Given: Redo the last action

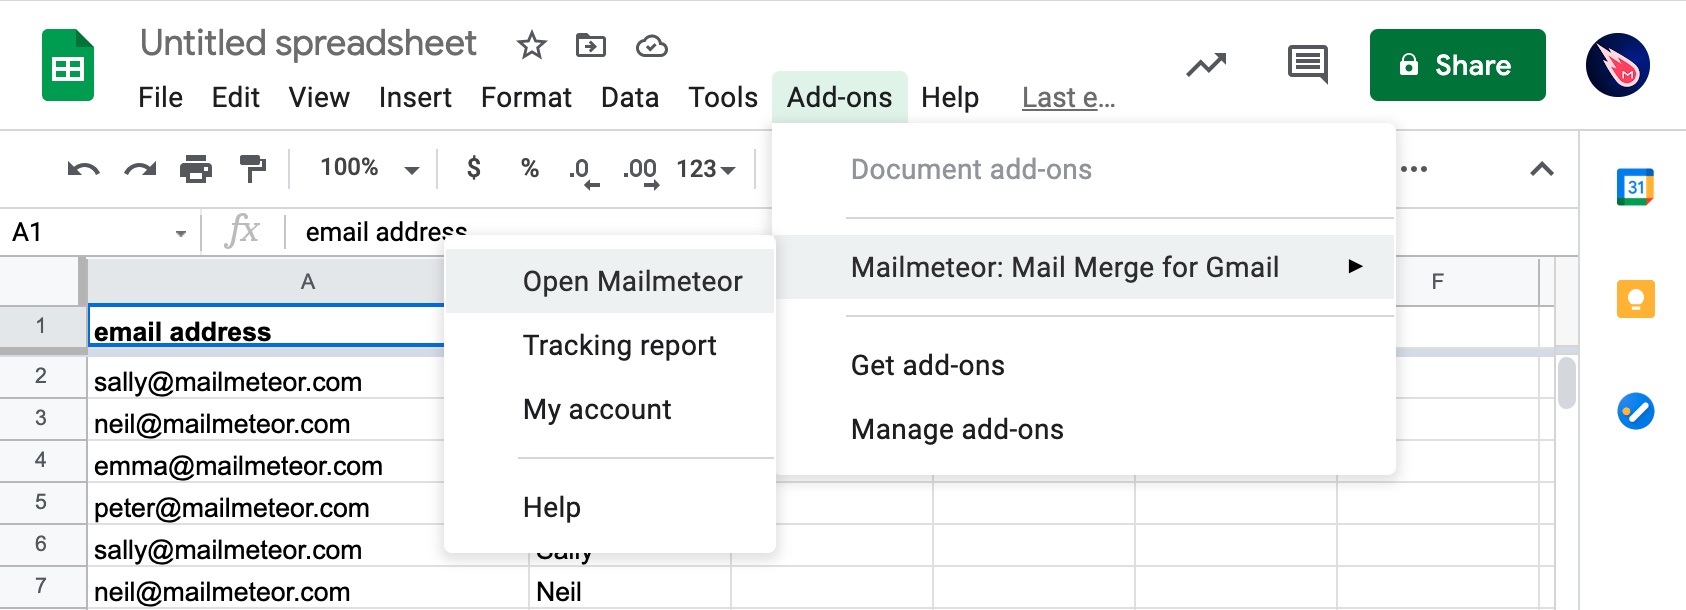Looking at the screenshot, I should (140, 169).
